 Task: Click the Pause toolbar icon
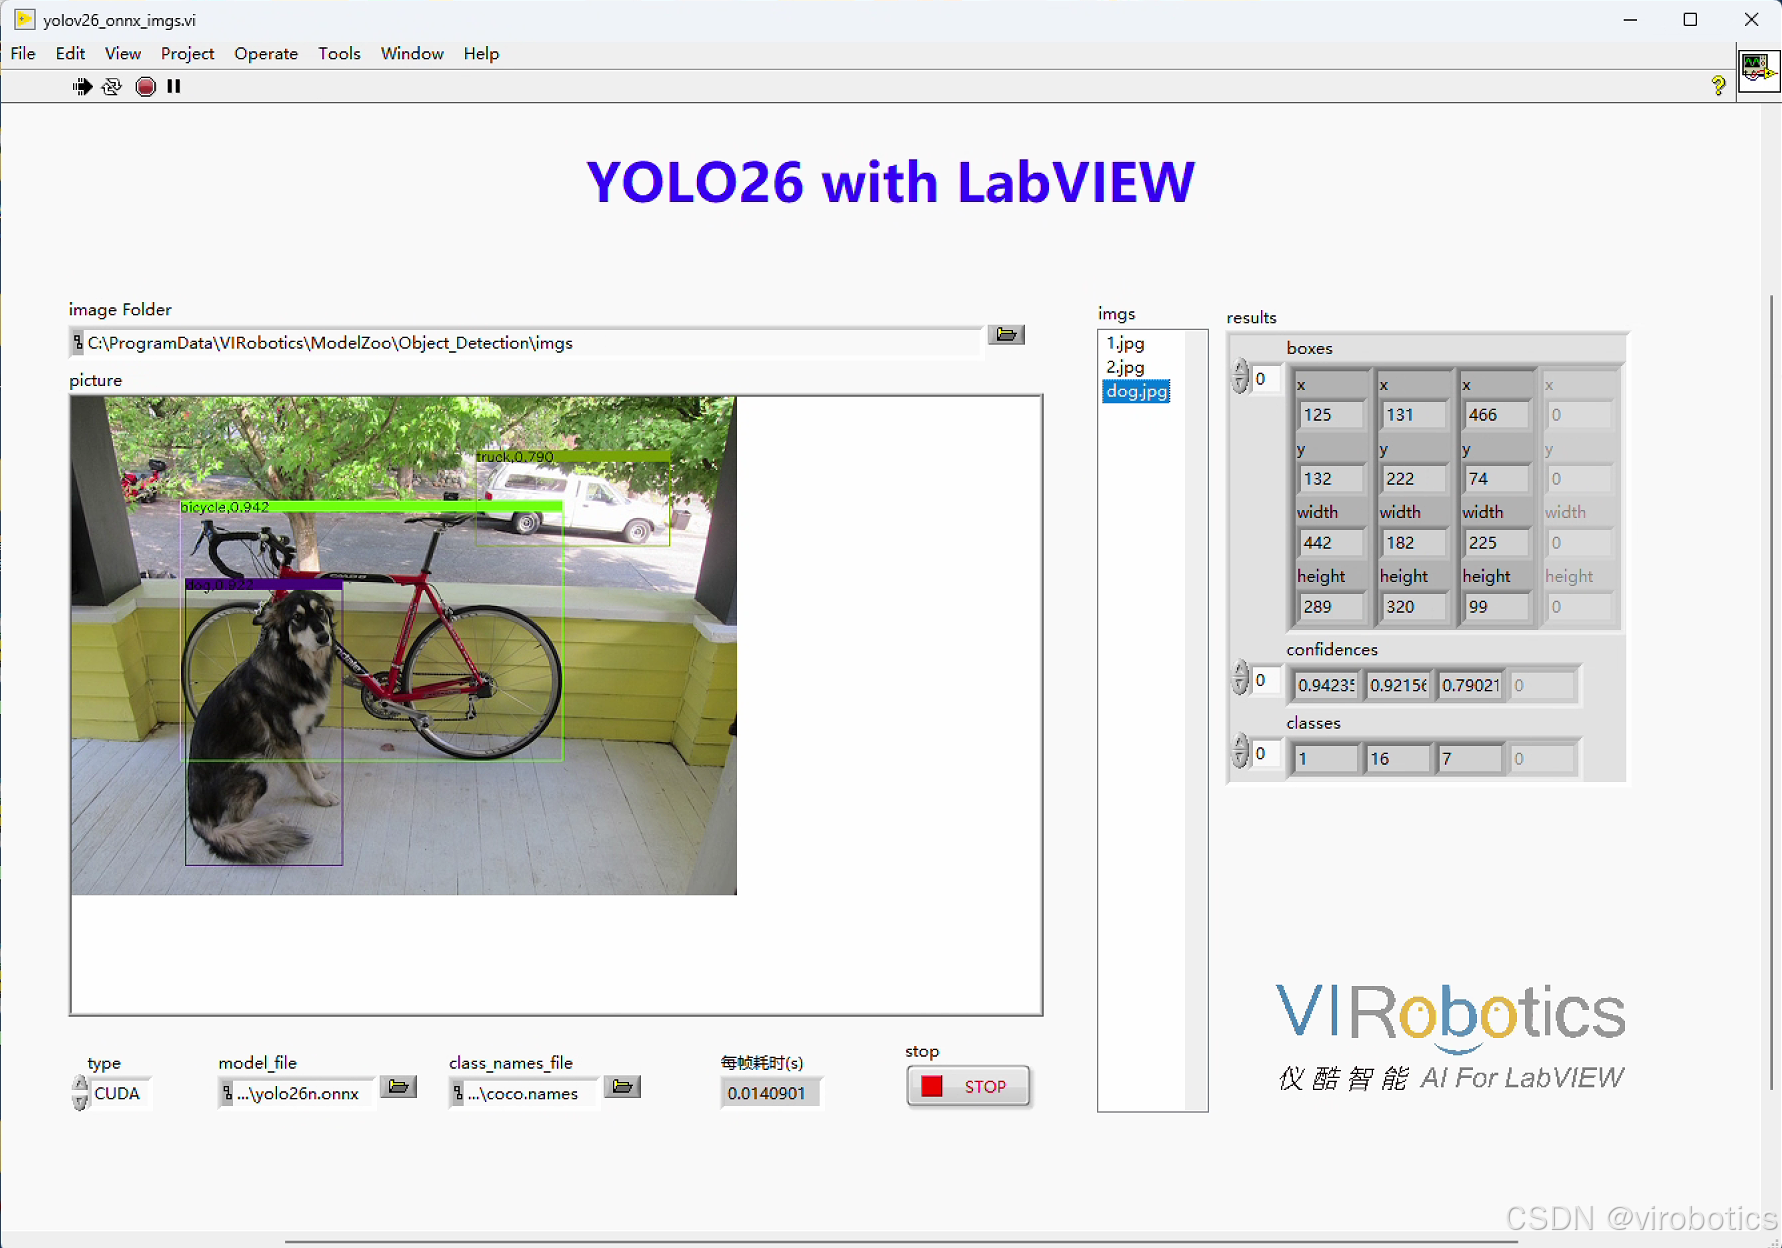[x=174, y=87]
